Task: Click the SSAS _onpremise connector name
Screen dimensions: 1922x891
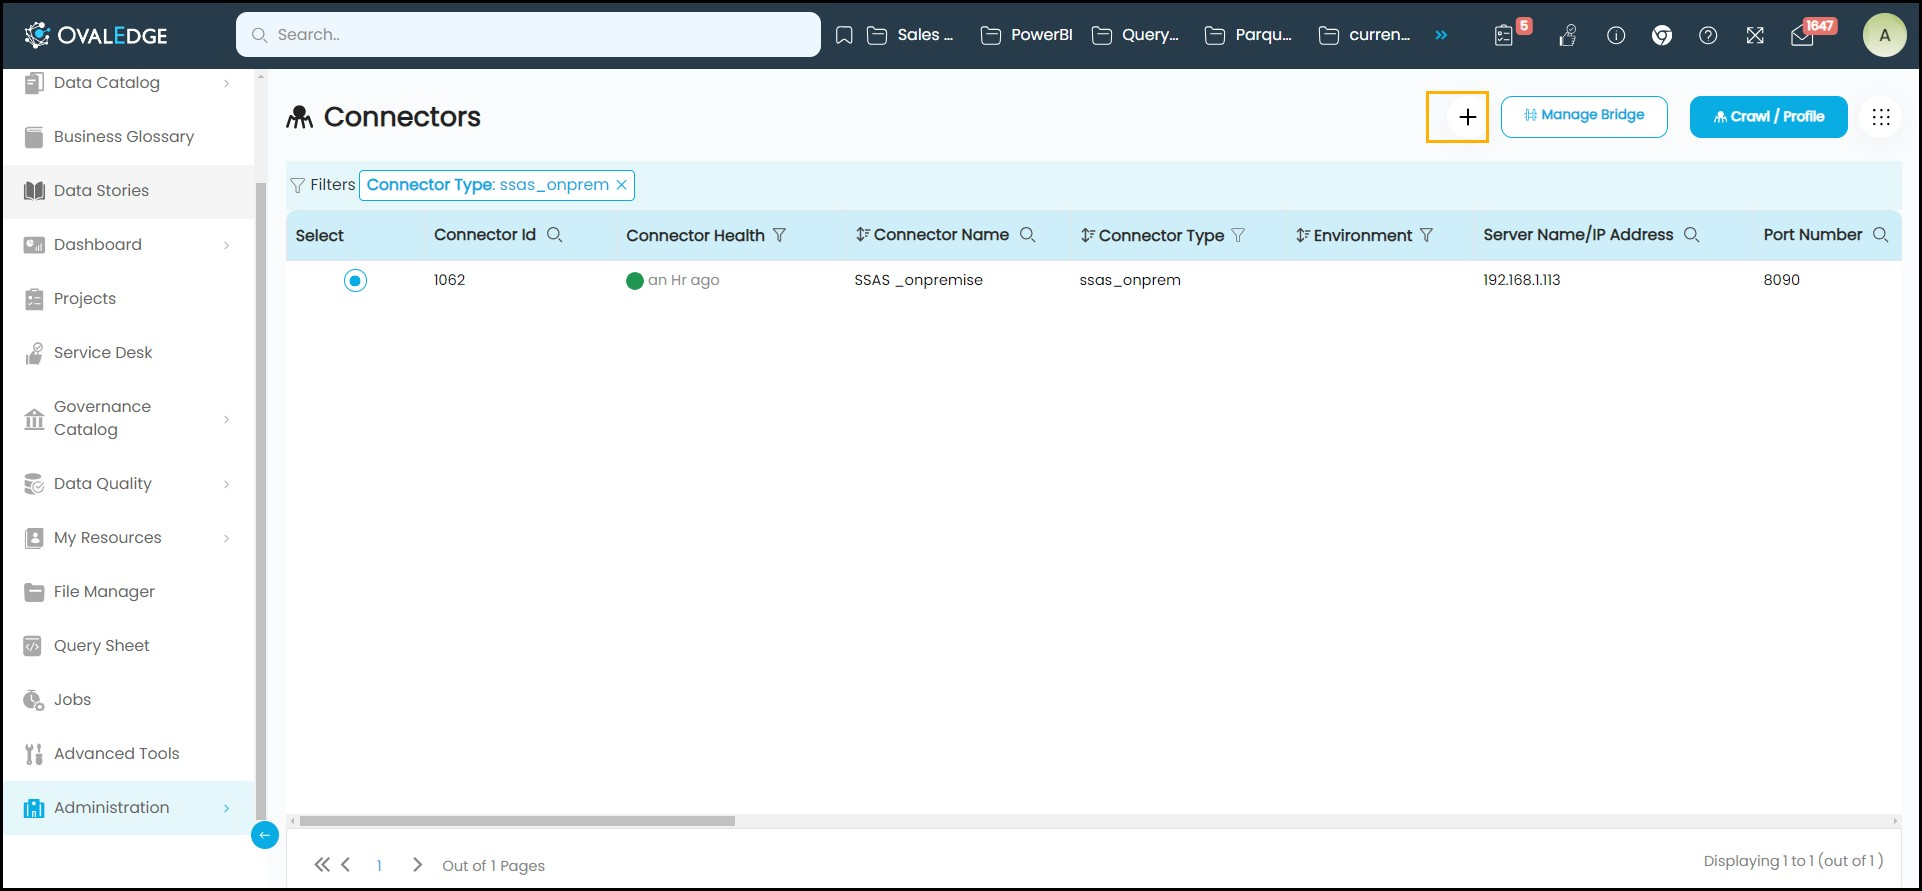Action: coord(918,280)
